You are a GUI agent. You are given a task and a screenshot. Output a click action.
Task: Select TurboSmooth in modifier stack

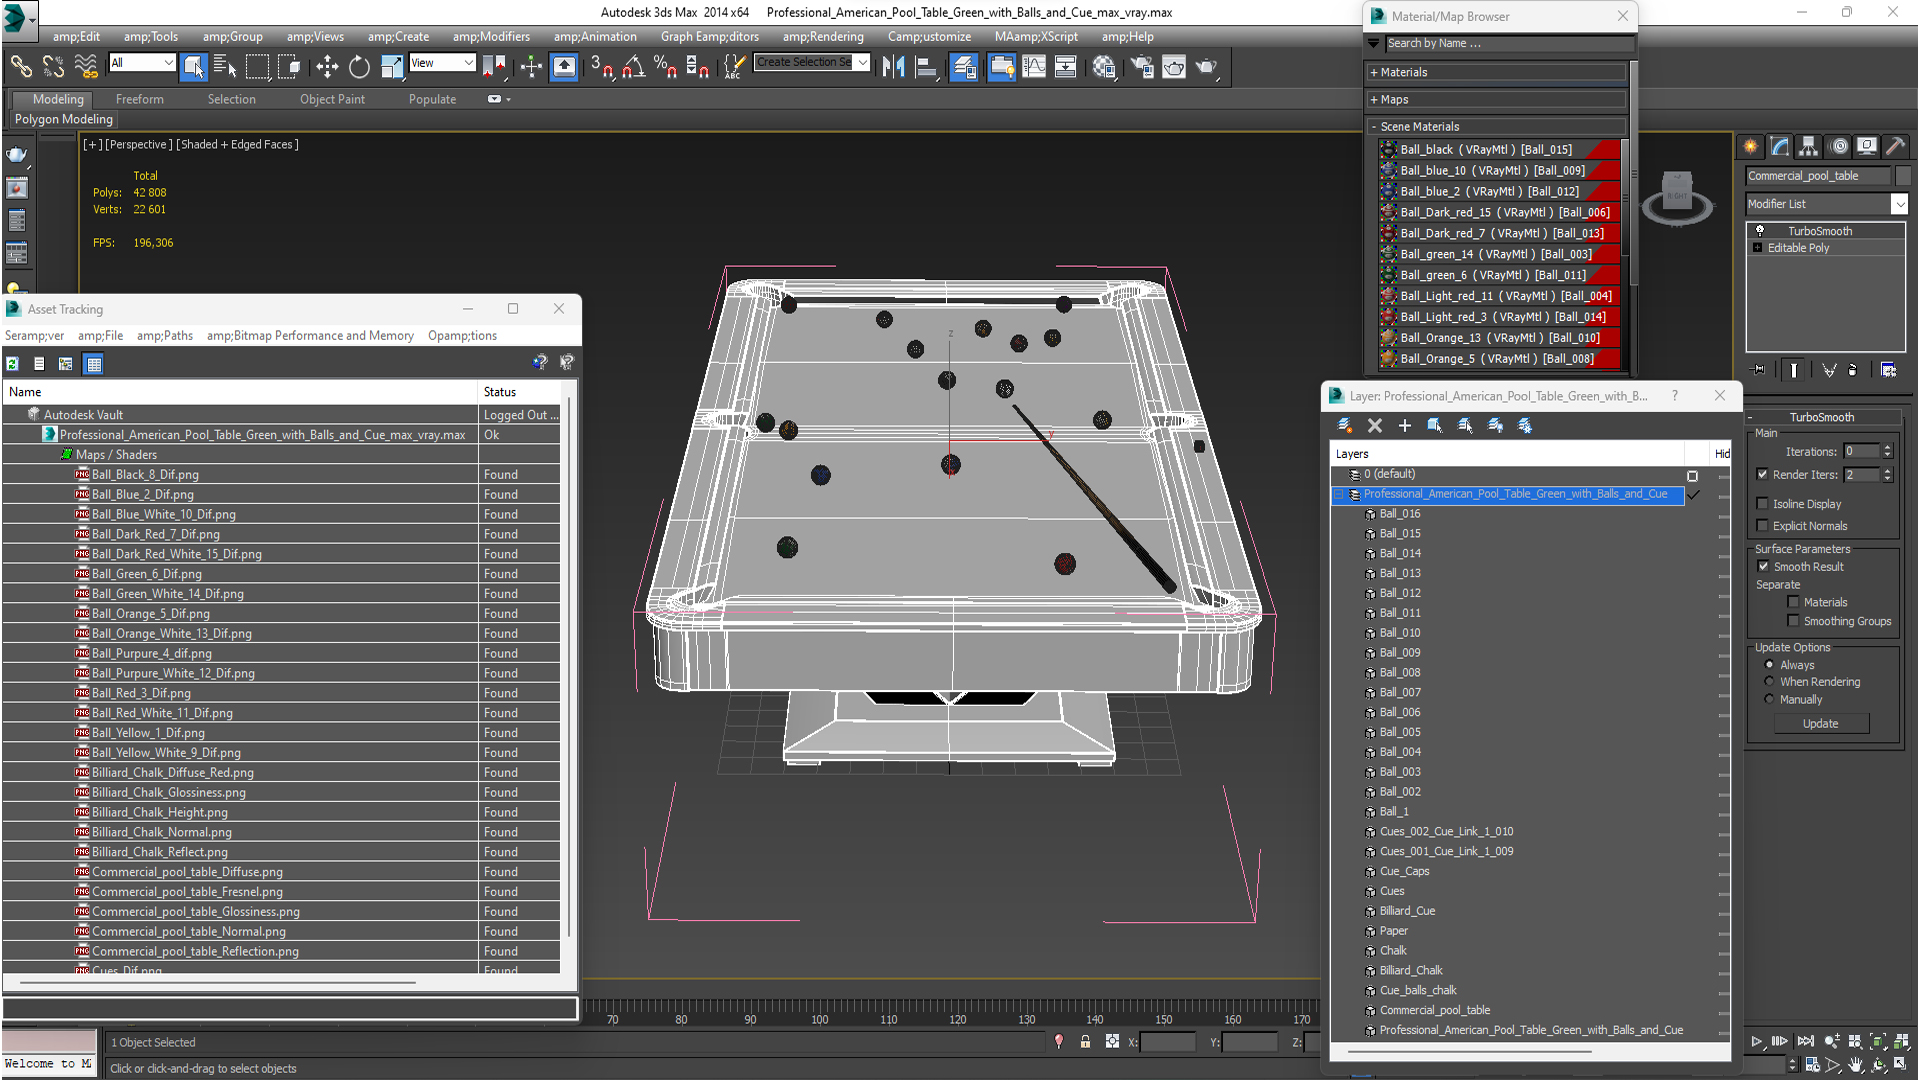pos(1820,231)
